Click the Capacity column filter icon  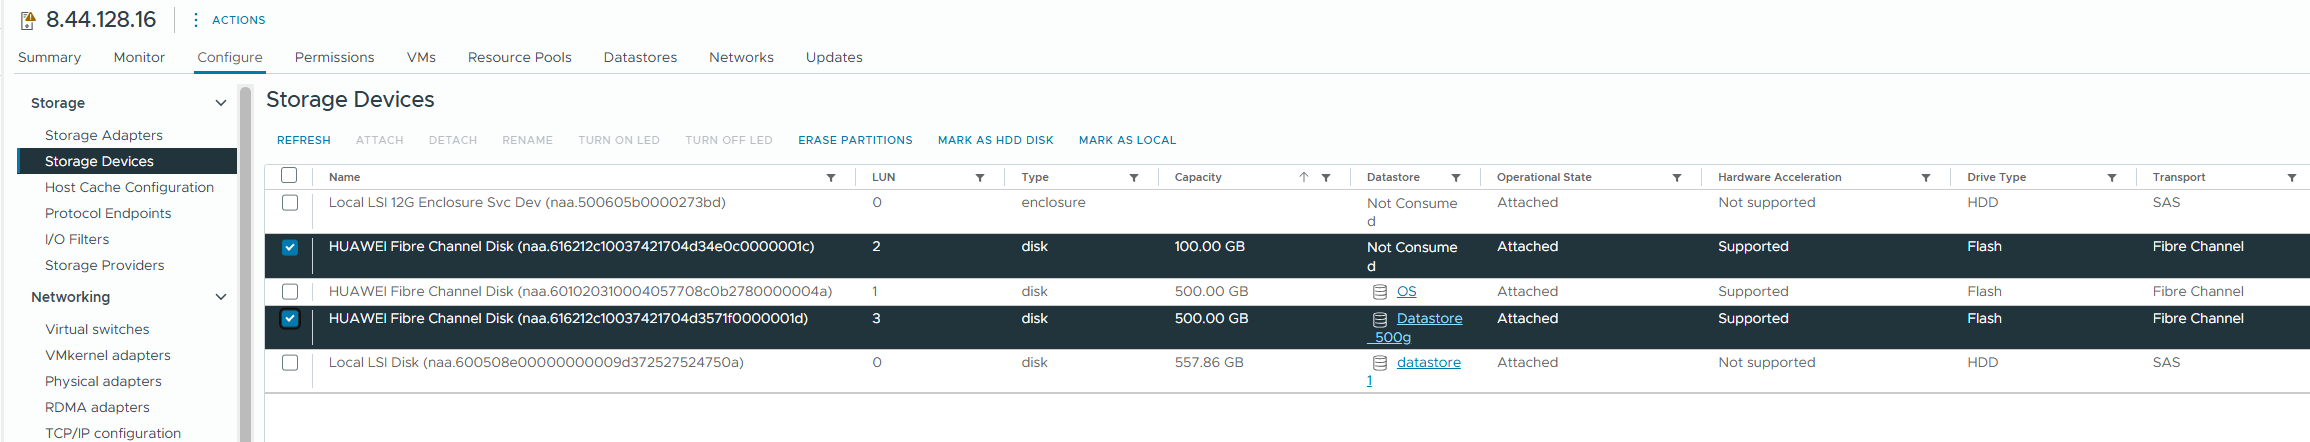pos(1326,178)
